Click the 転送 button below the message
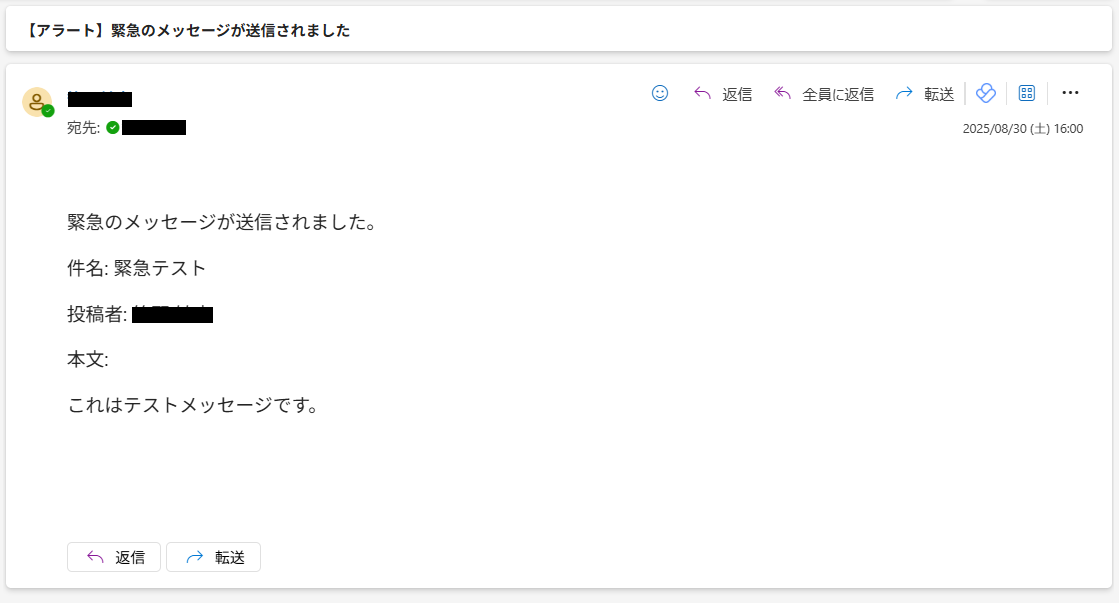The height and width of the screenshot is (603, 1119). (x=213, y=557)
